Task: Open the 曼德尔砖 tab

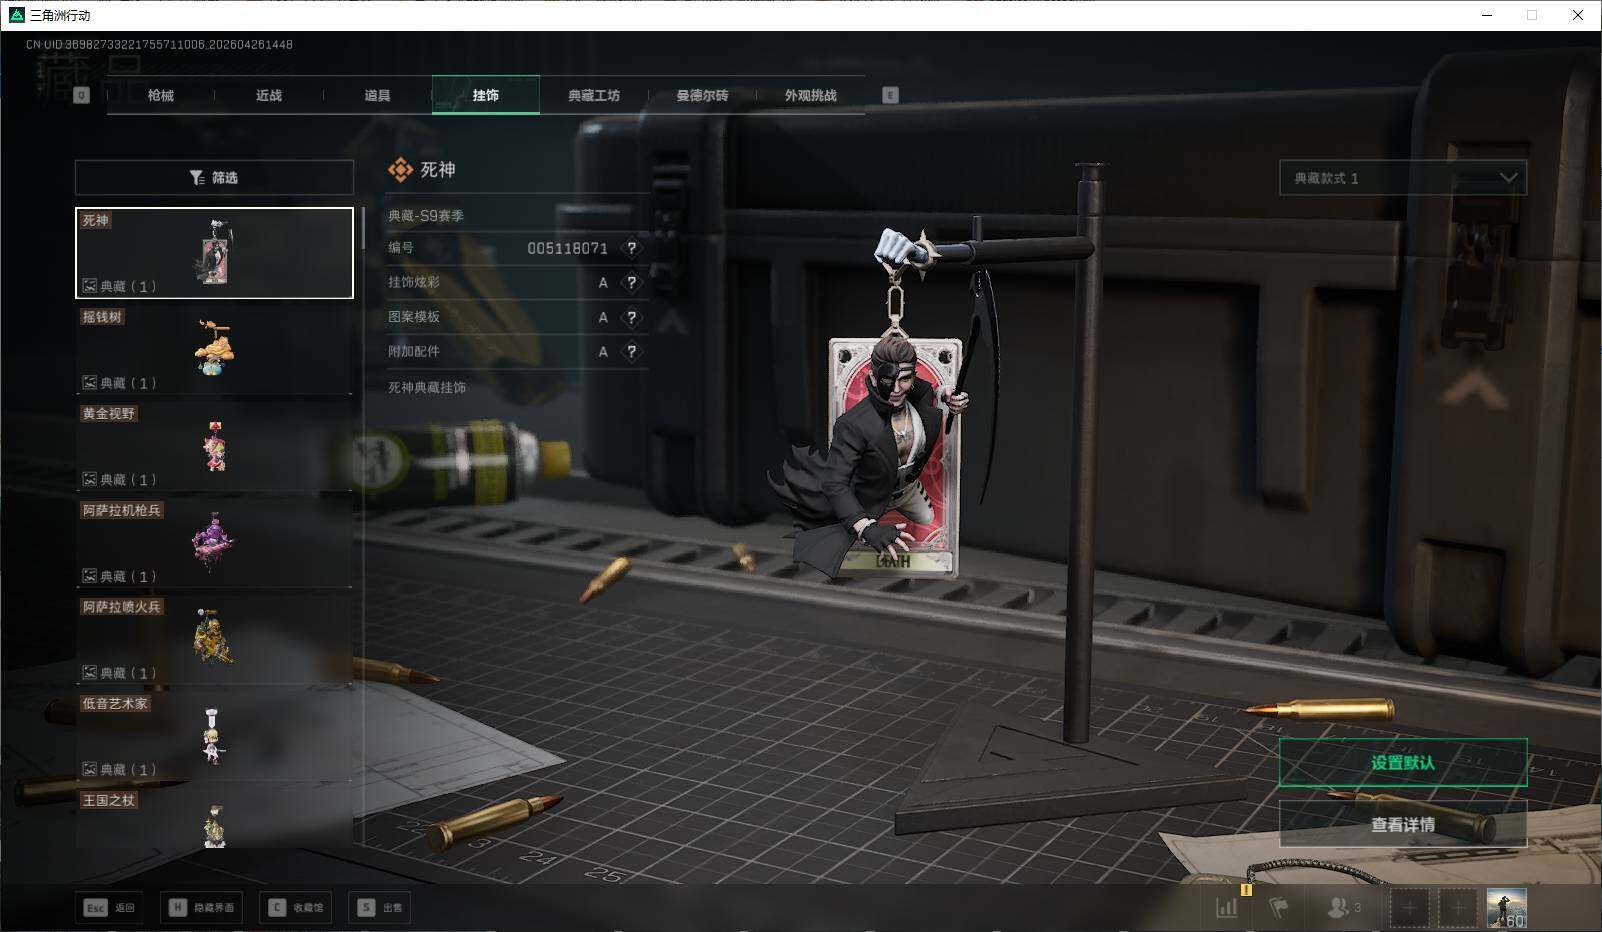Action: click(702, 95)
